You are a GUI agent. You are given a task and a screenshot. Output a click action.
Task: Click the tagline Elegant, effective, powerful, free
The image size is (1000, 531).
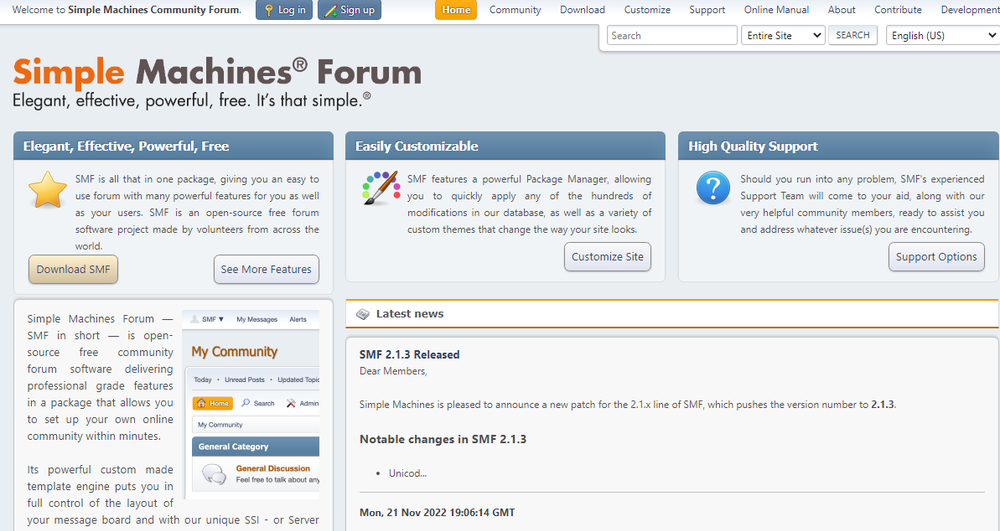tap(191, 101)
